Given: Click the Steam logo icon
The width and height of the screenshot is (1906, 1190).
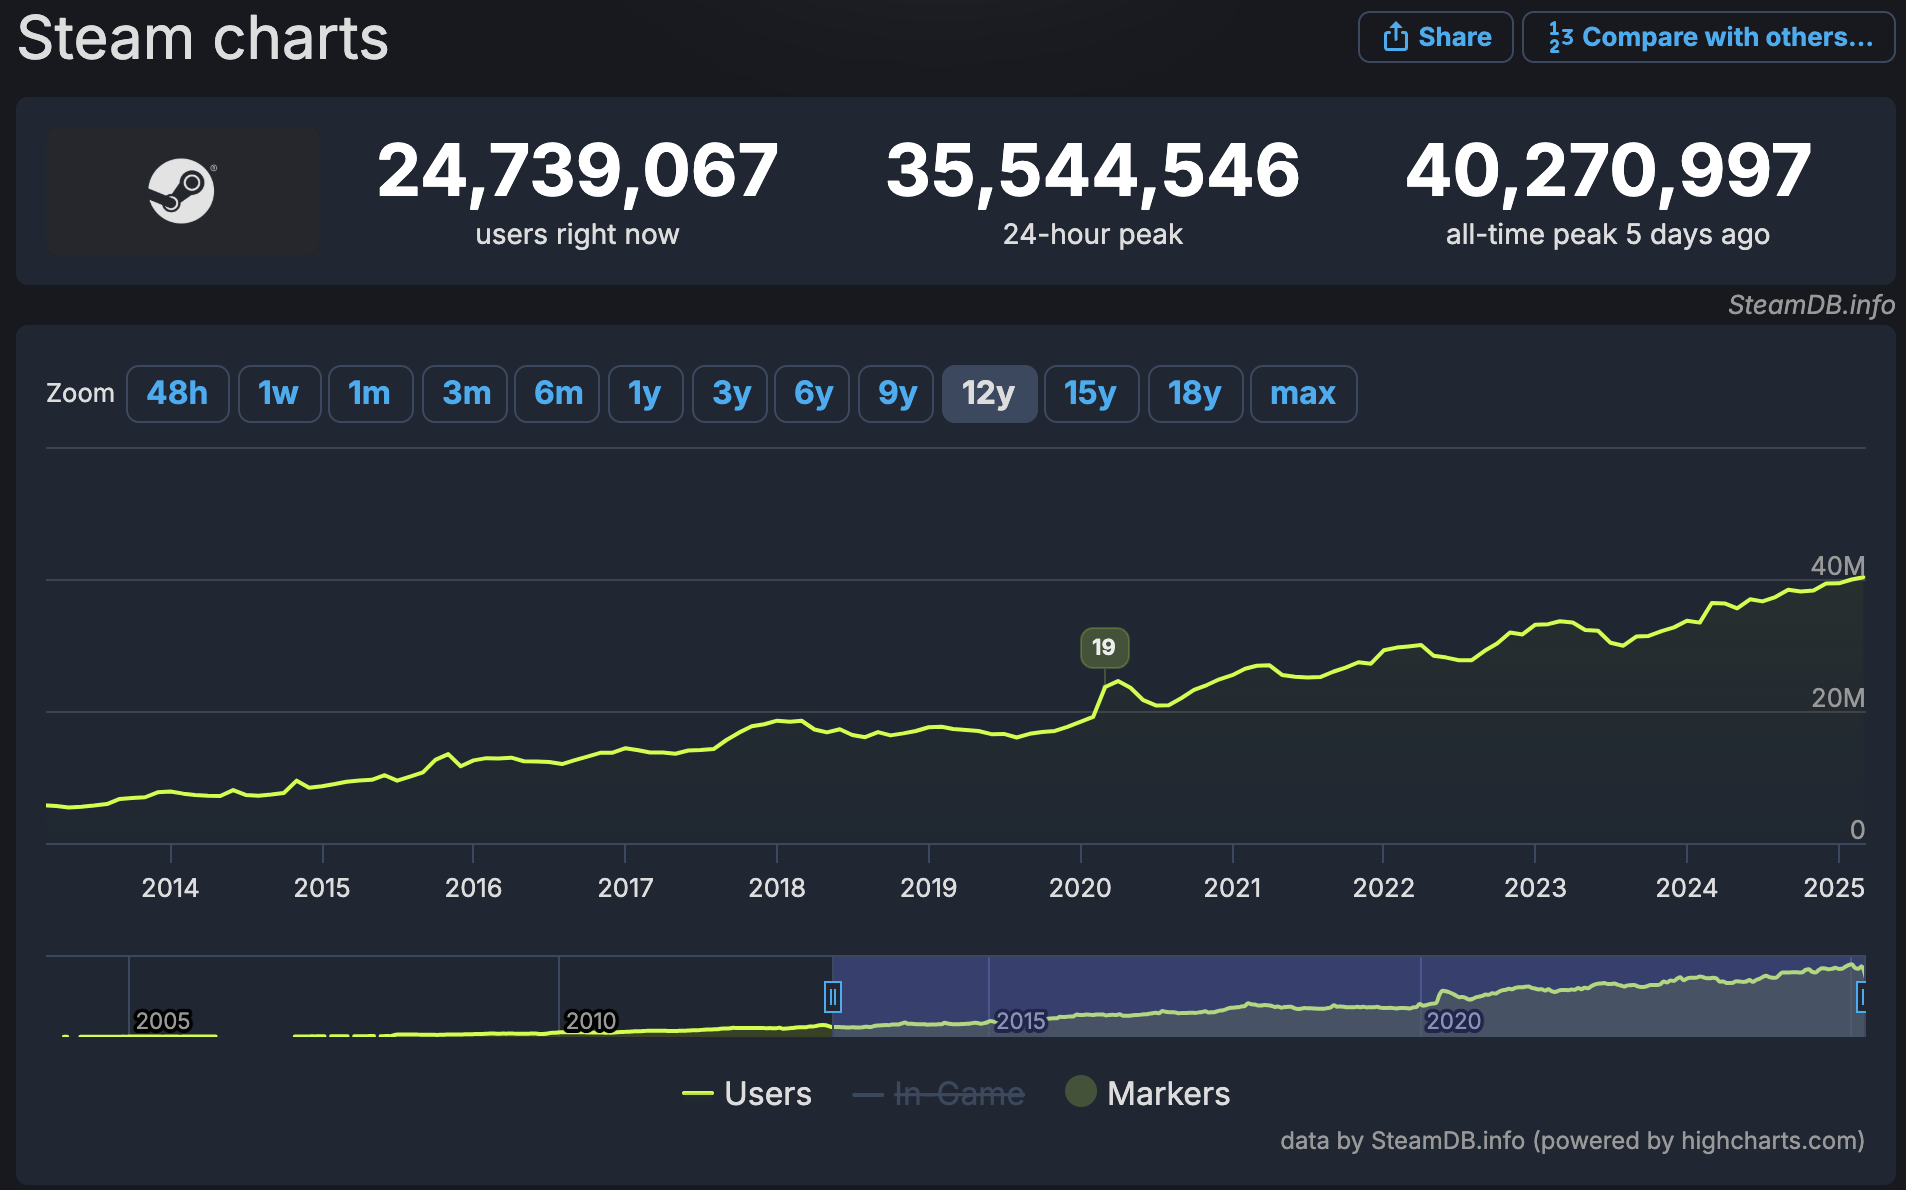Looking at the screenshot, I should [x=182, y=190].
